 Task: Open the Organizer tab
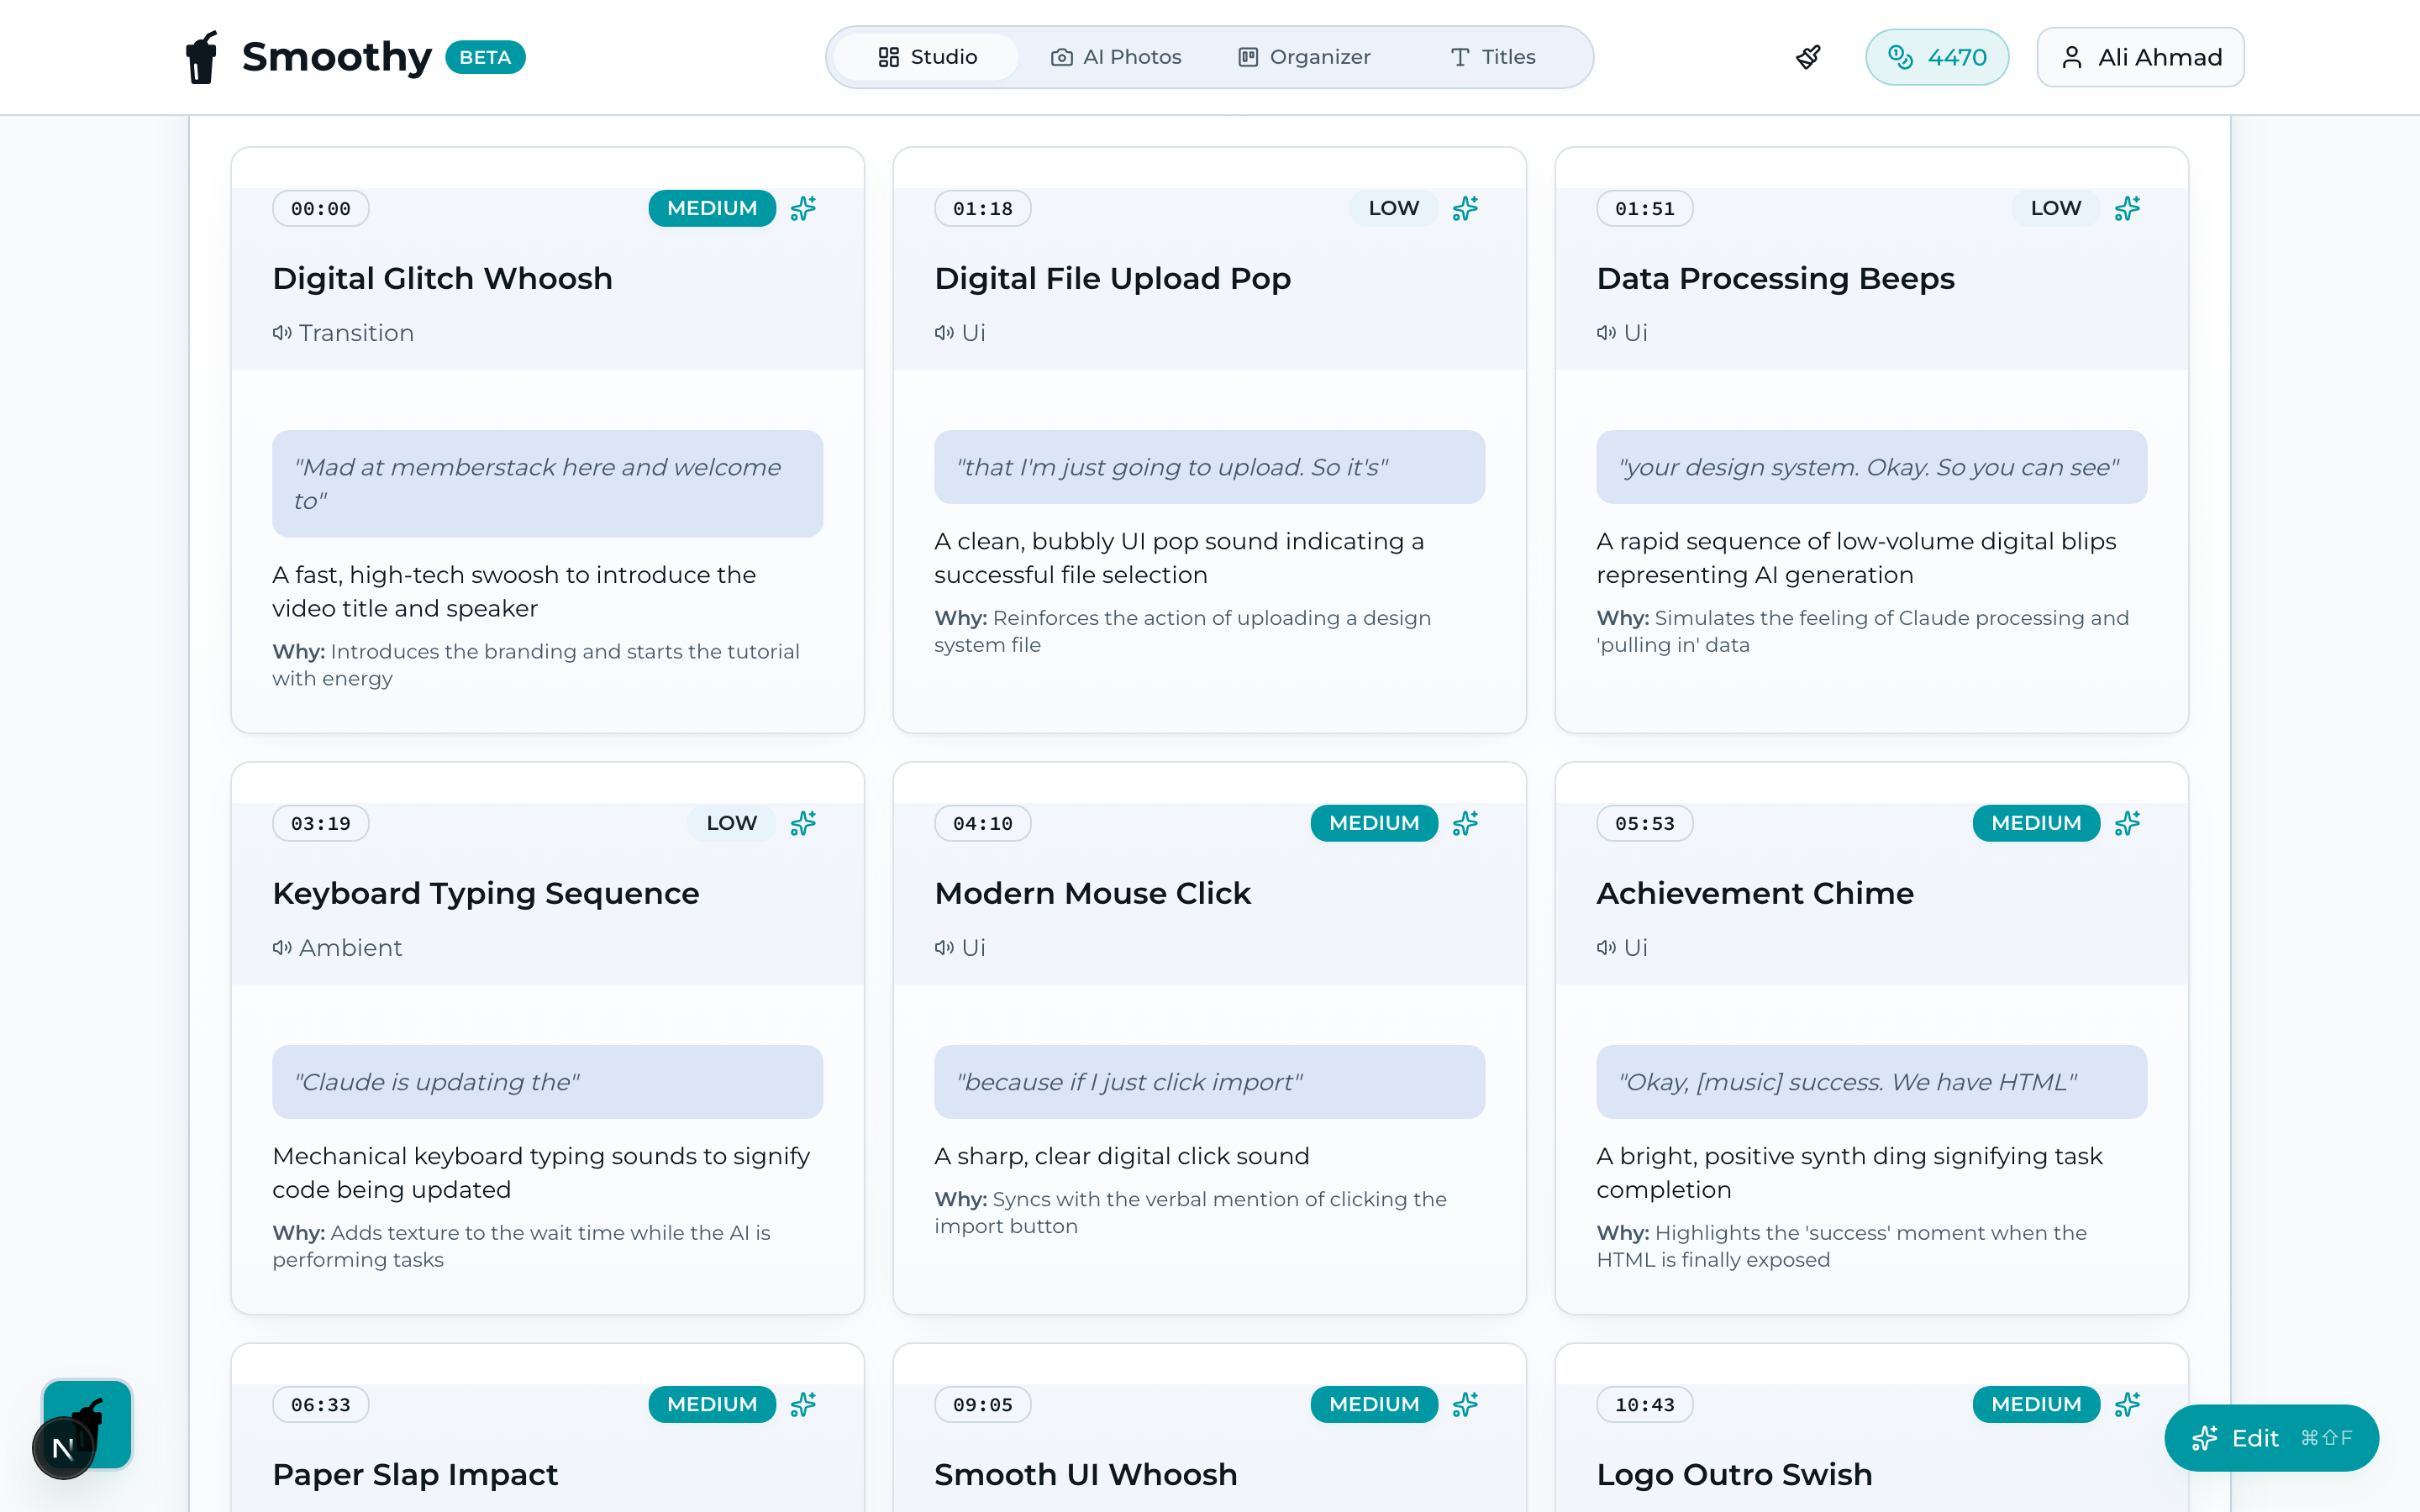click(1304, 57)
